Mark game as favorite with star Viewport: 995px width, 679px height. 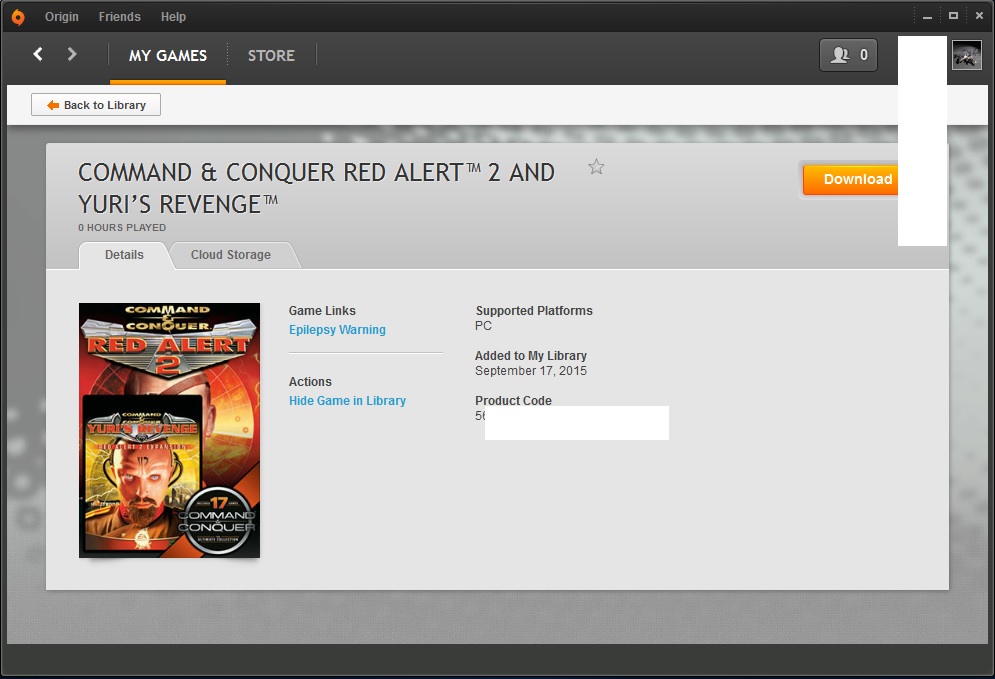(596, 167)
